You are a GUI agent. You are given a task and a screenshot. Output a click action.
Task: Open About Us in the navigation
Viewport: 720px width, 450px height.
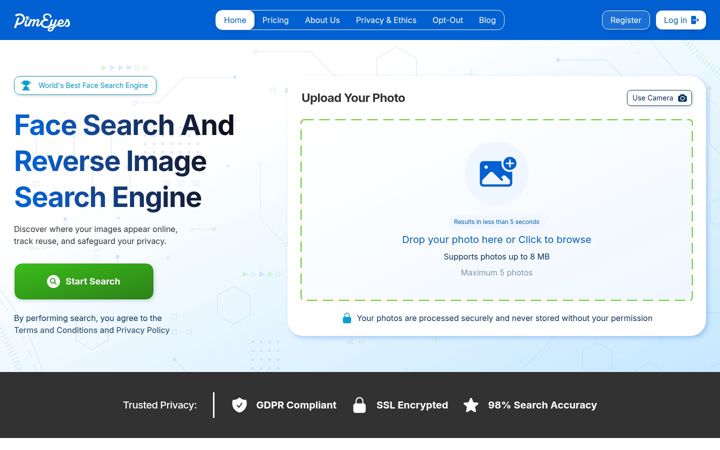pyautogui.click(x=322, y=20)
